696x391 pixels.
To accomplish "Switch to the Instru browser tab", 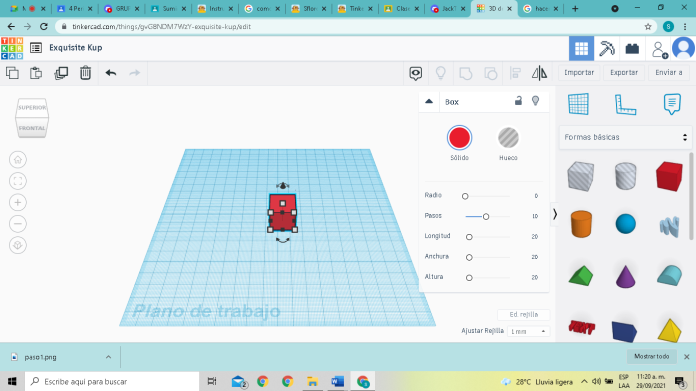I will tap(215, 8).
